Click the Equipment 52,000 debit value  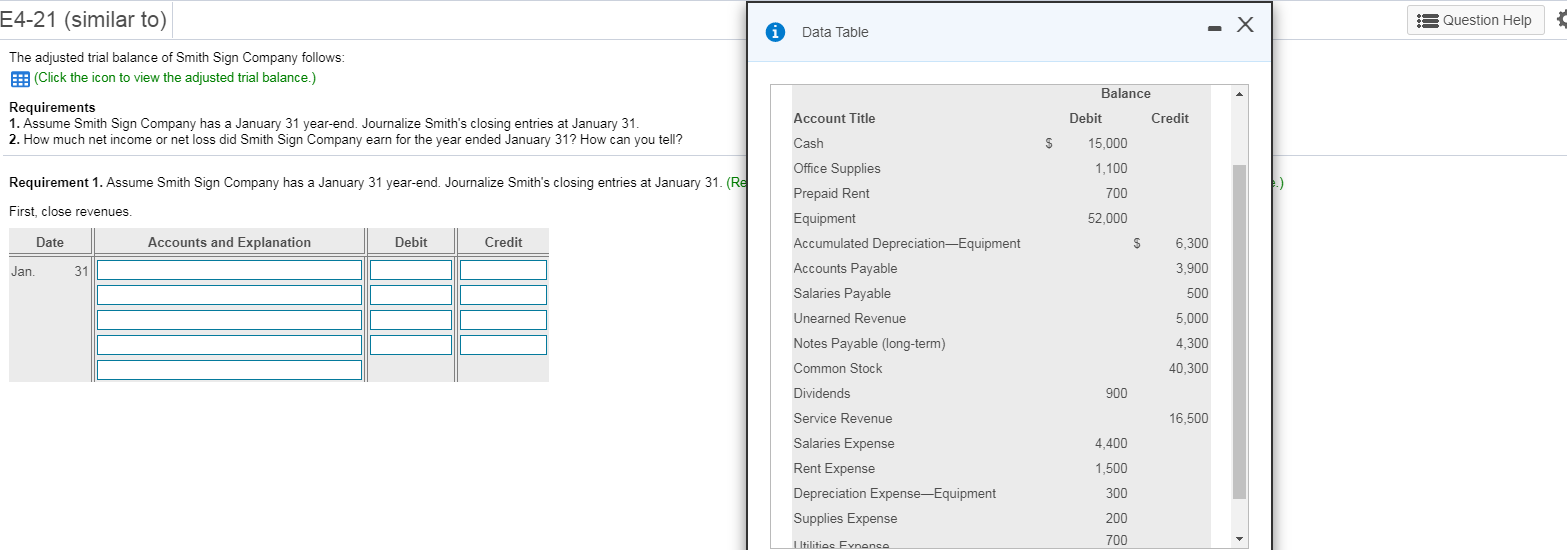[1108, 218]
